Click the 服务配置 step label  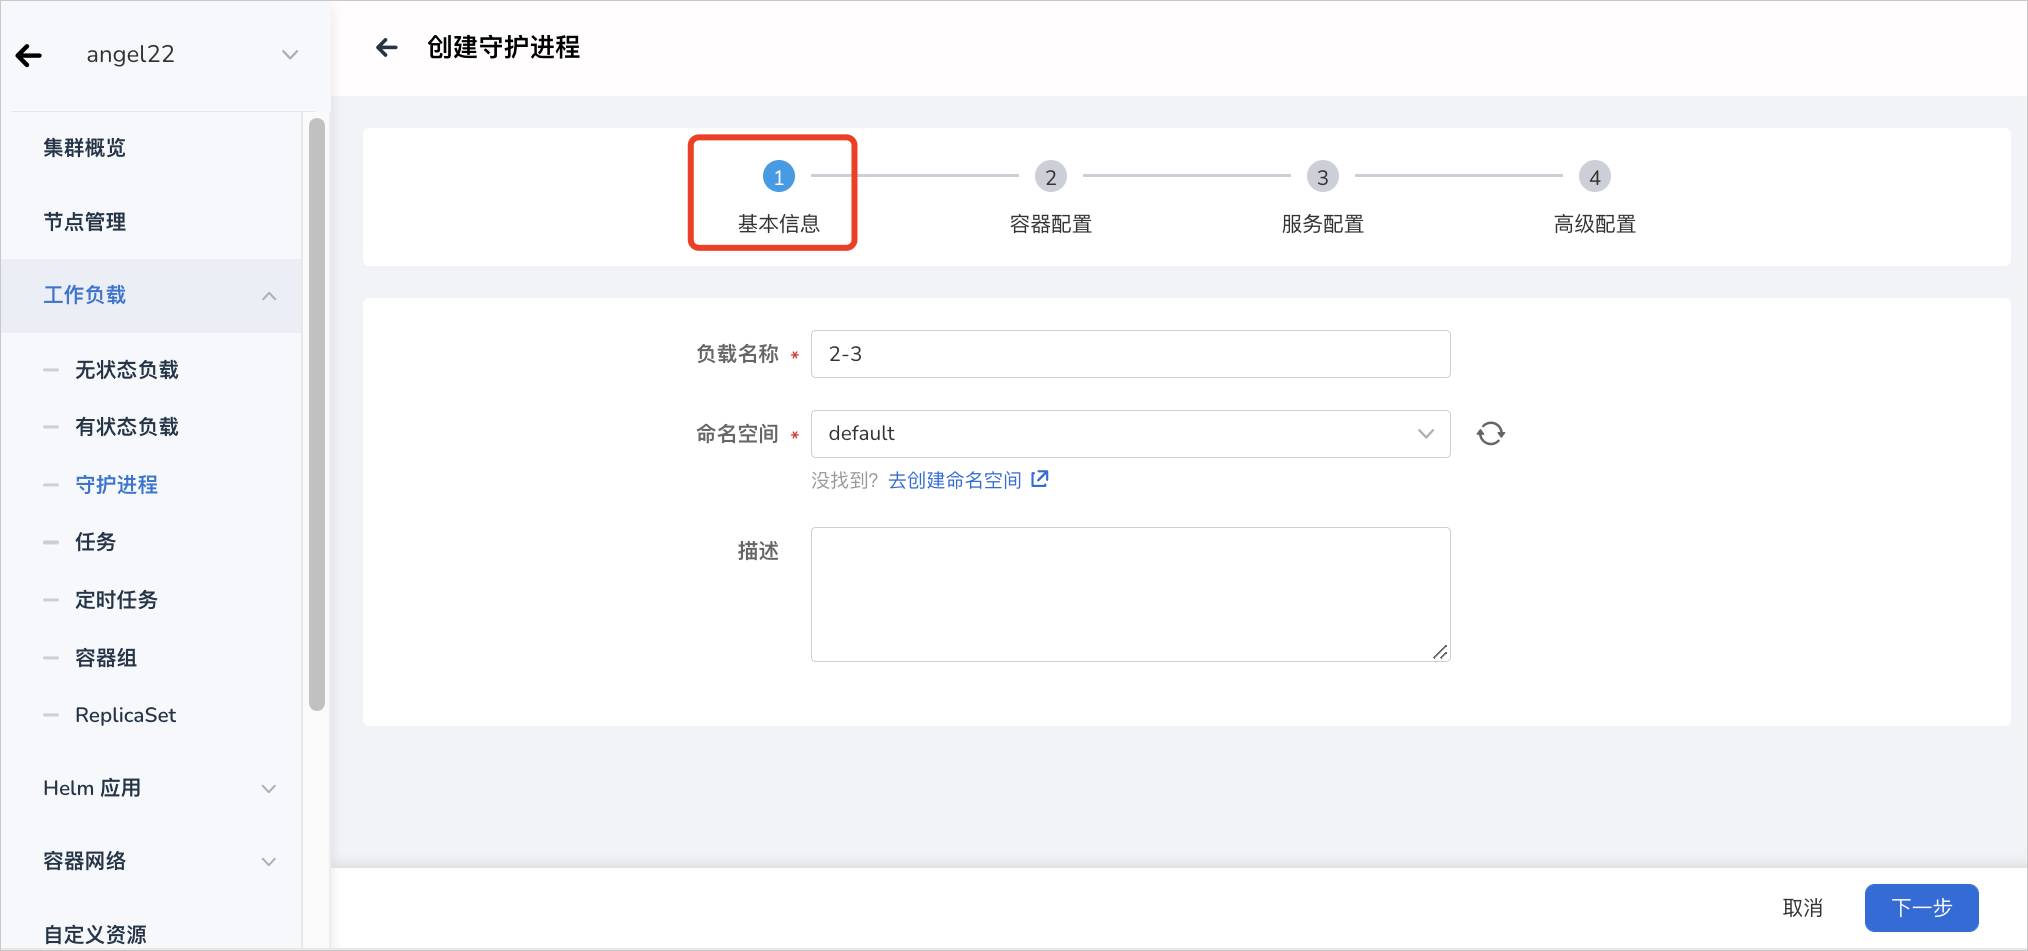1322,224
